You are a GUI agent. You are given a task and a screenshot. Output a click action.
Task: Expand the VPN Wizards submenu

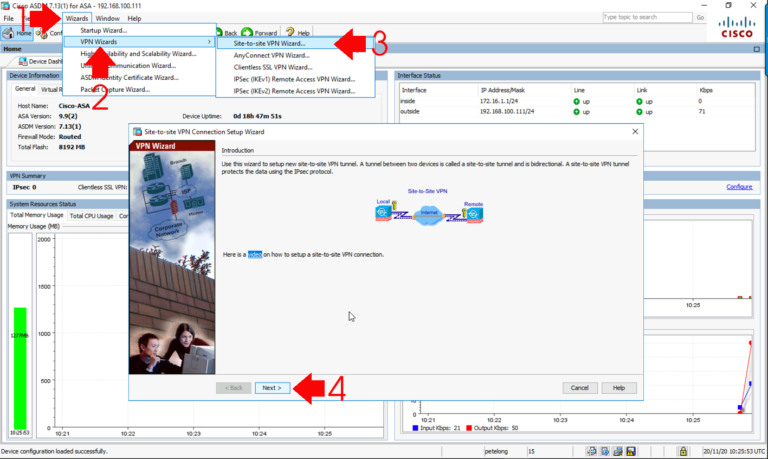[140, 42]
